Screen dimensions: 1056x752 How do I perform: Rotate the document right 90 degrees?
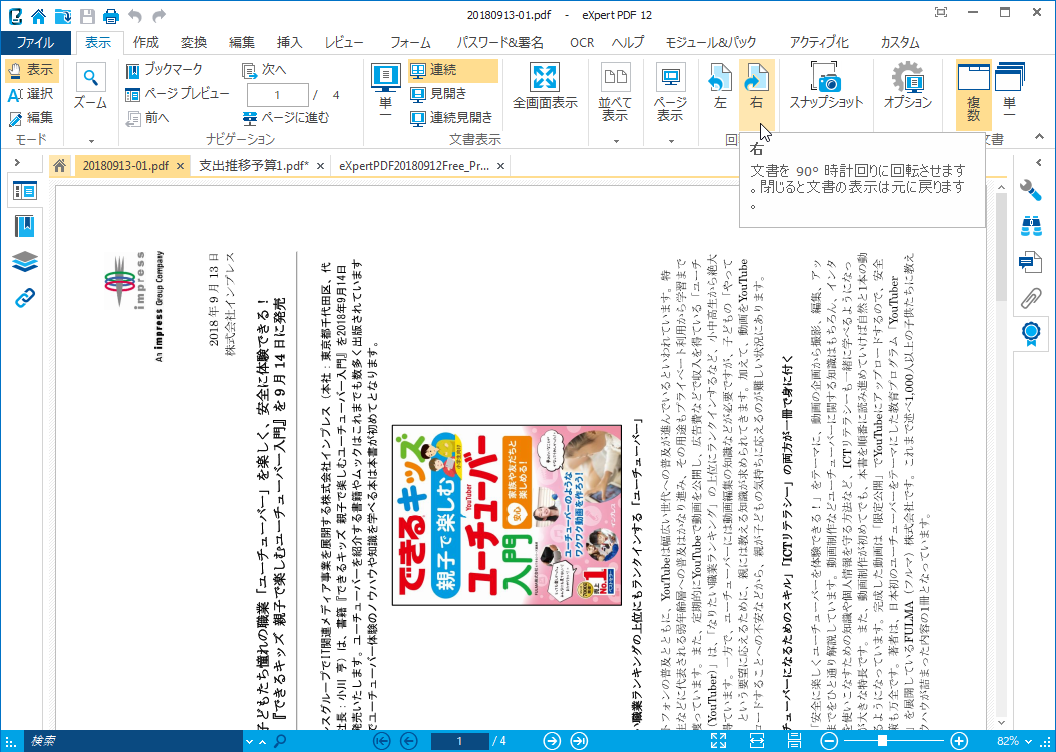click(x=757, y=85)
